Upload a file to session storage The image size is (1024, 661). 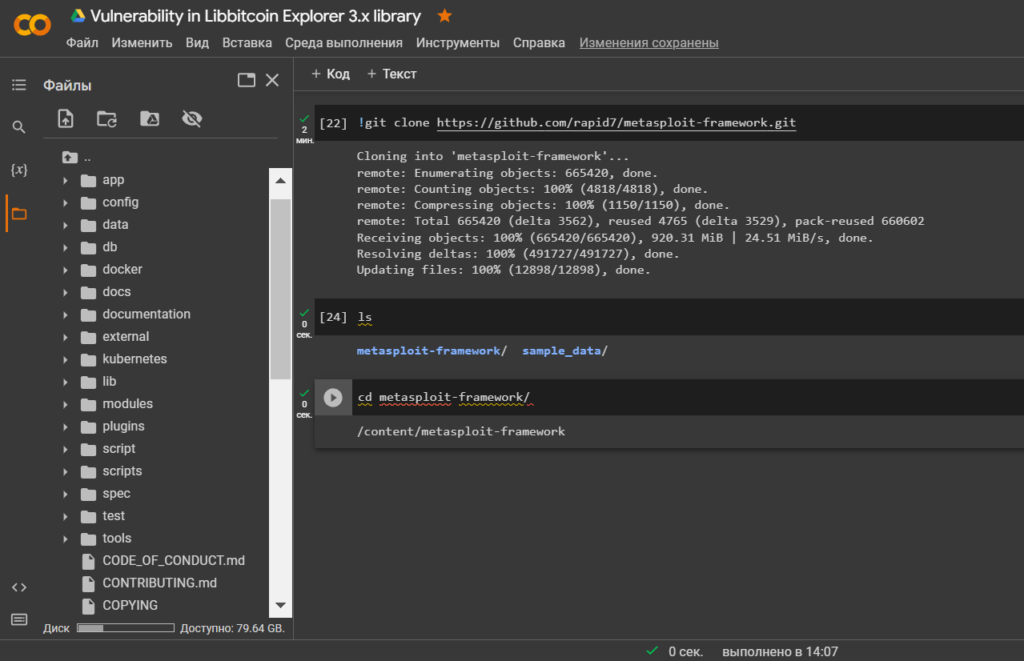pyautogui.click(x=65, y=119)
